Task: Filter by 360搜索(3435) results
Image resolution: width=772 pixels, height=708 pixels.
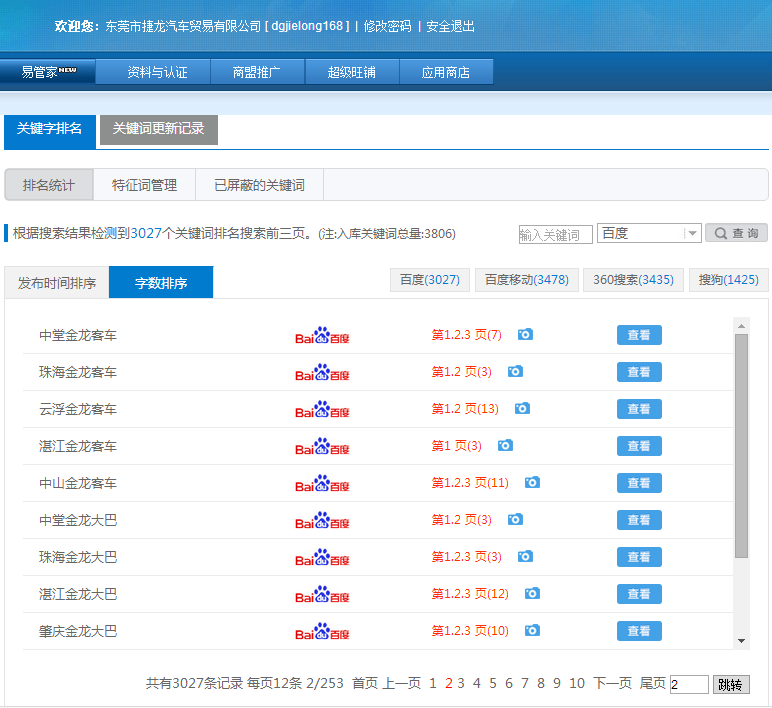Action: tap(633, 280)
